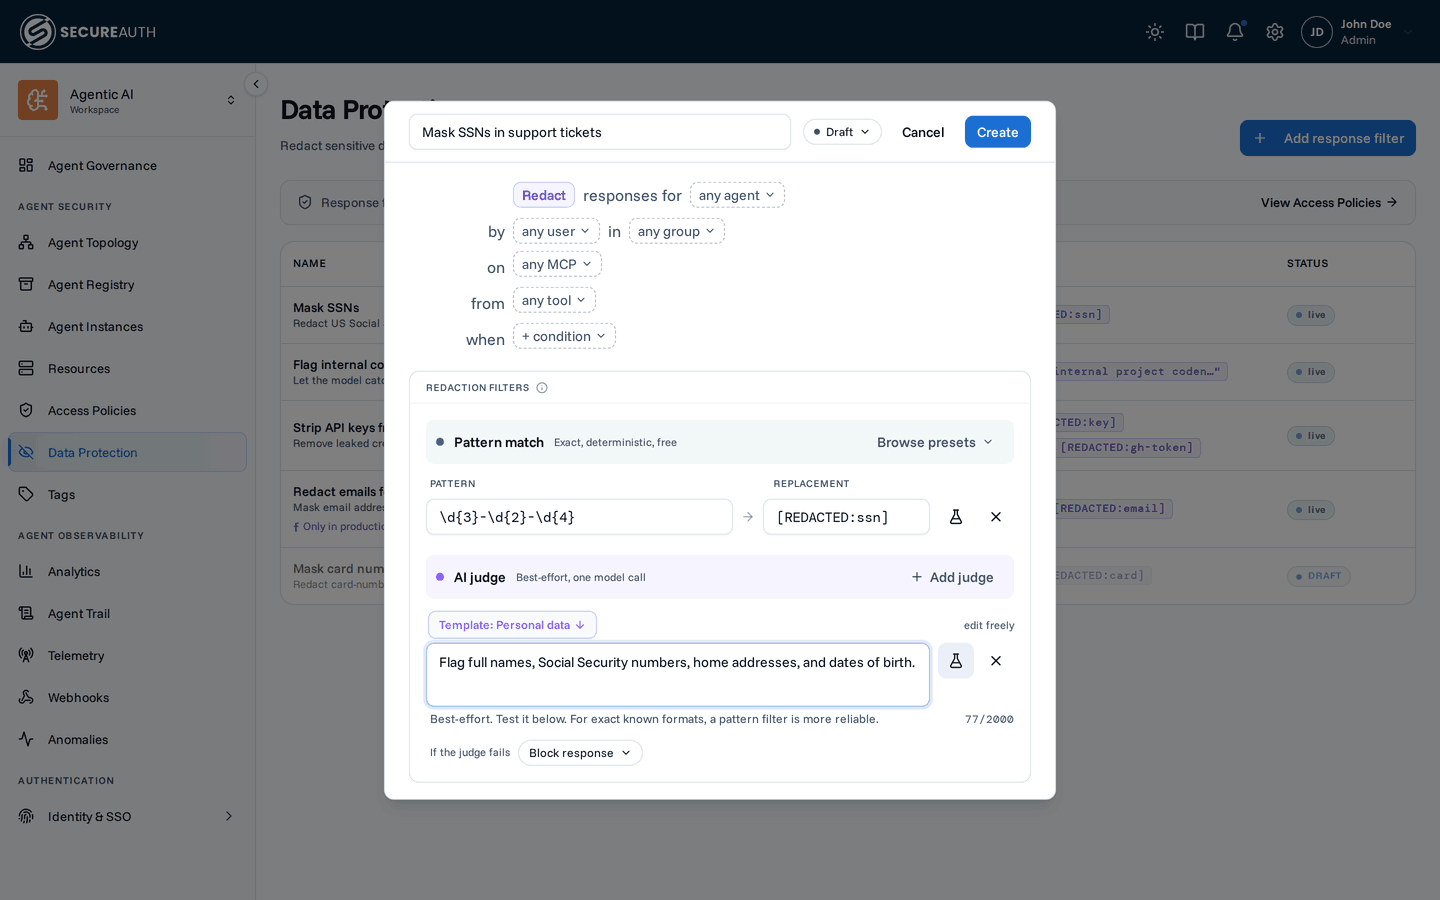Image resolution: width=1440 pixels, height=900 pixels.
Task: Open the any user dropdown
Action: (x=556, y=231)
